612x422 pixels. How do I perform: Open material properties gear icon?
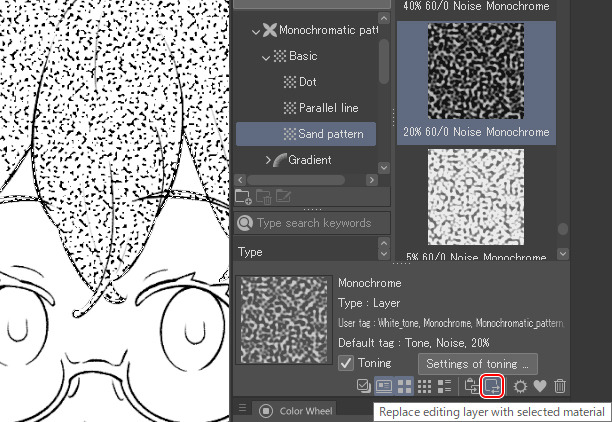tap(520, 386)
